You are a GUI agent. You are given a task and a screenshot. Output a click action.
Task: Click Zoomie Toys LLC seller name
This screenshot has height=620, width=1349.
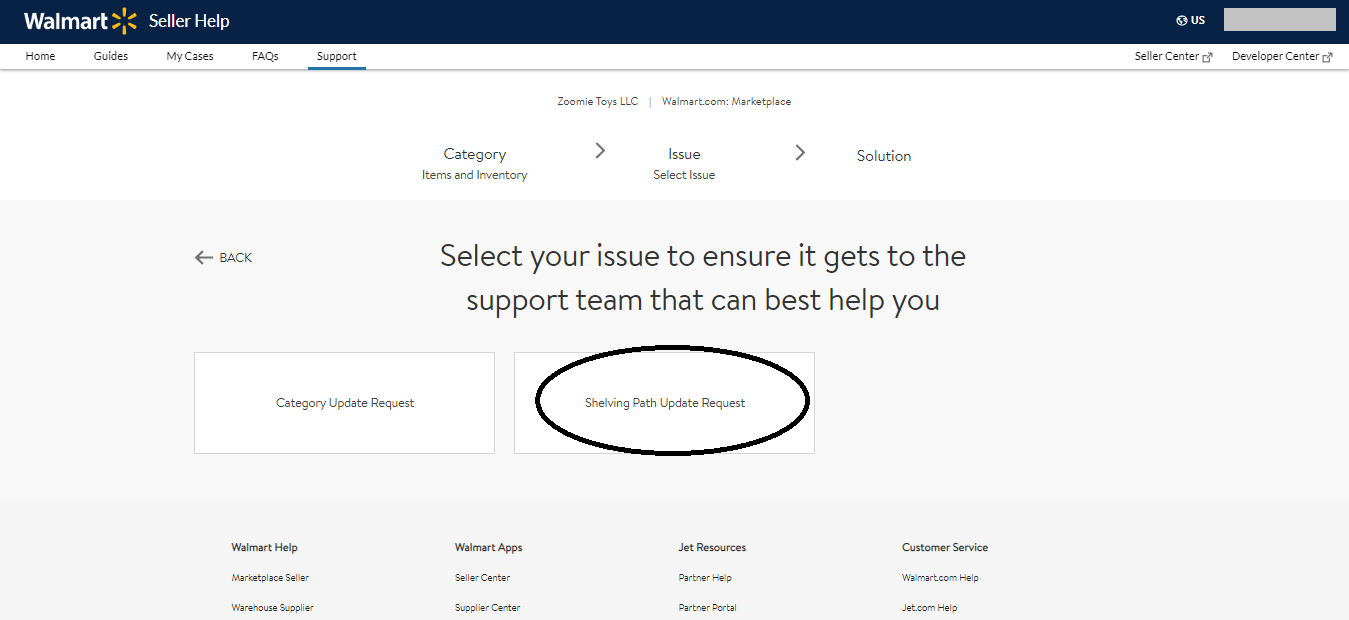pyautogui.click(x=597, y=101)
